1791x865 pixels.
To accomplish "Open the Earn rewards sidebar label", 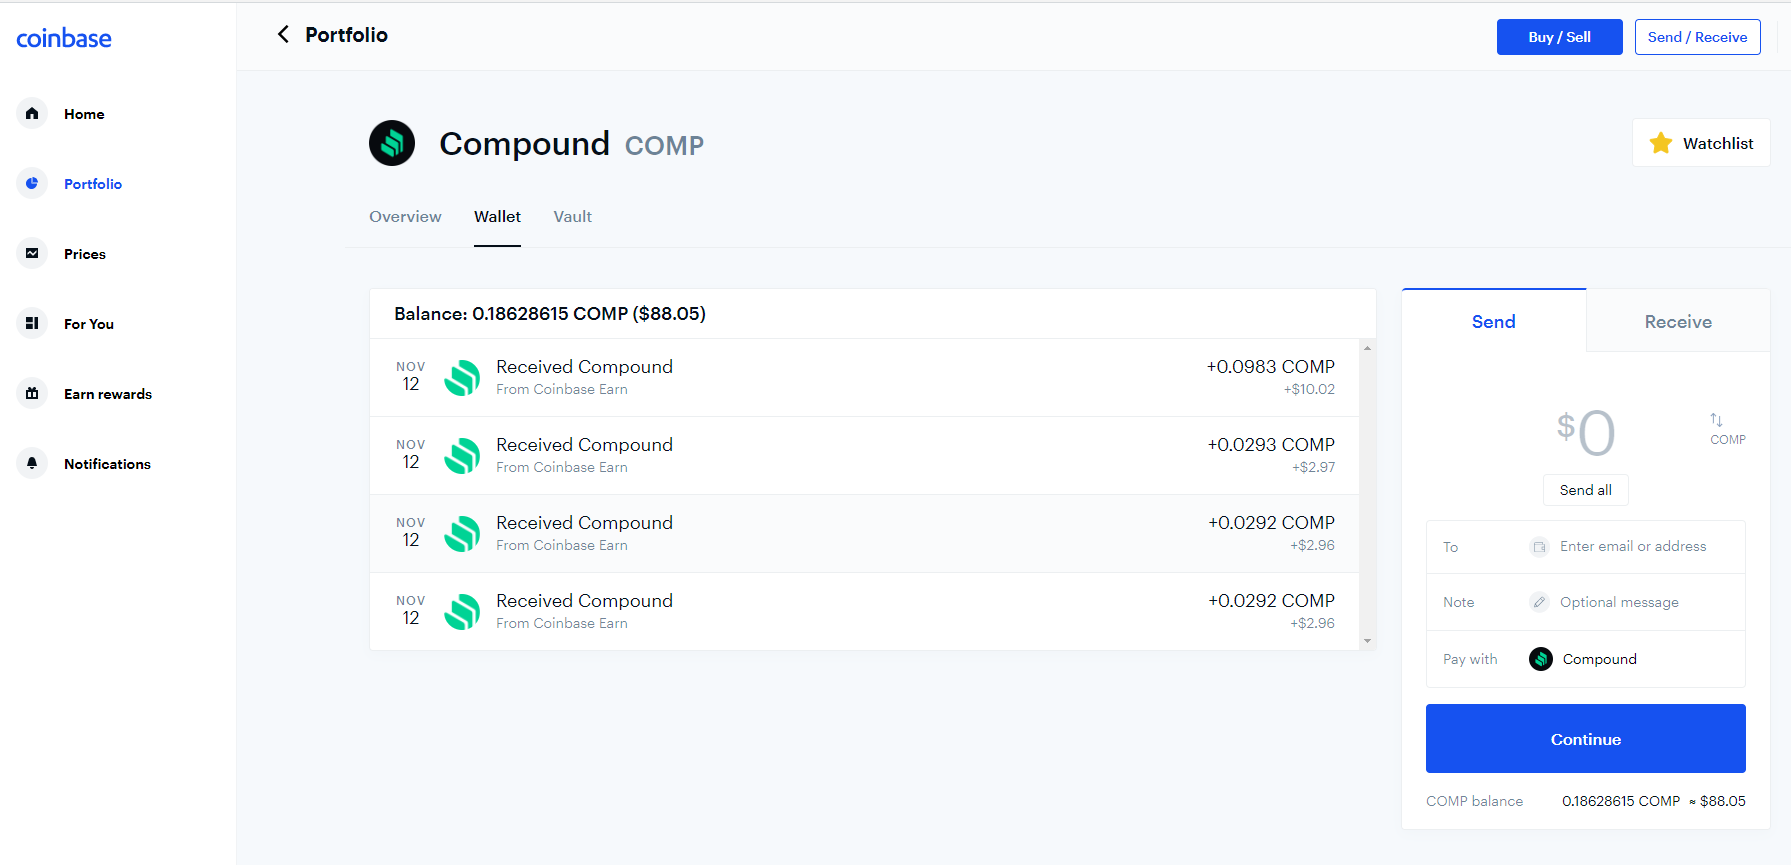I will coord(108,394).
